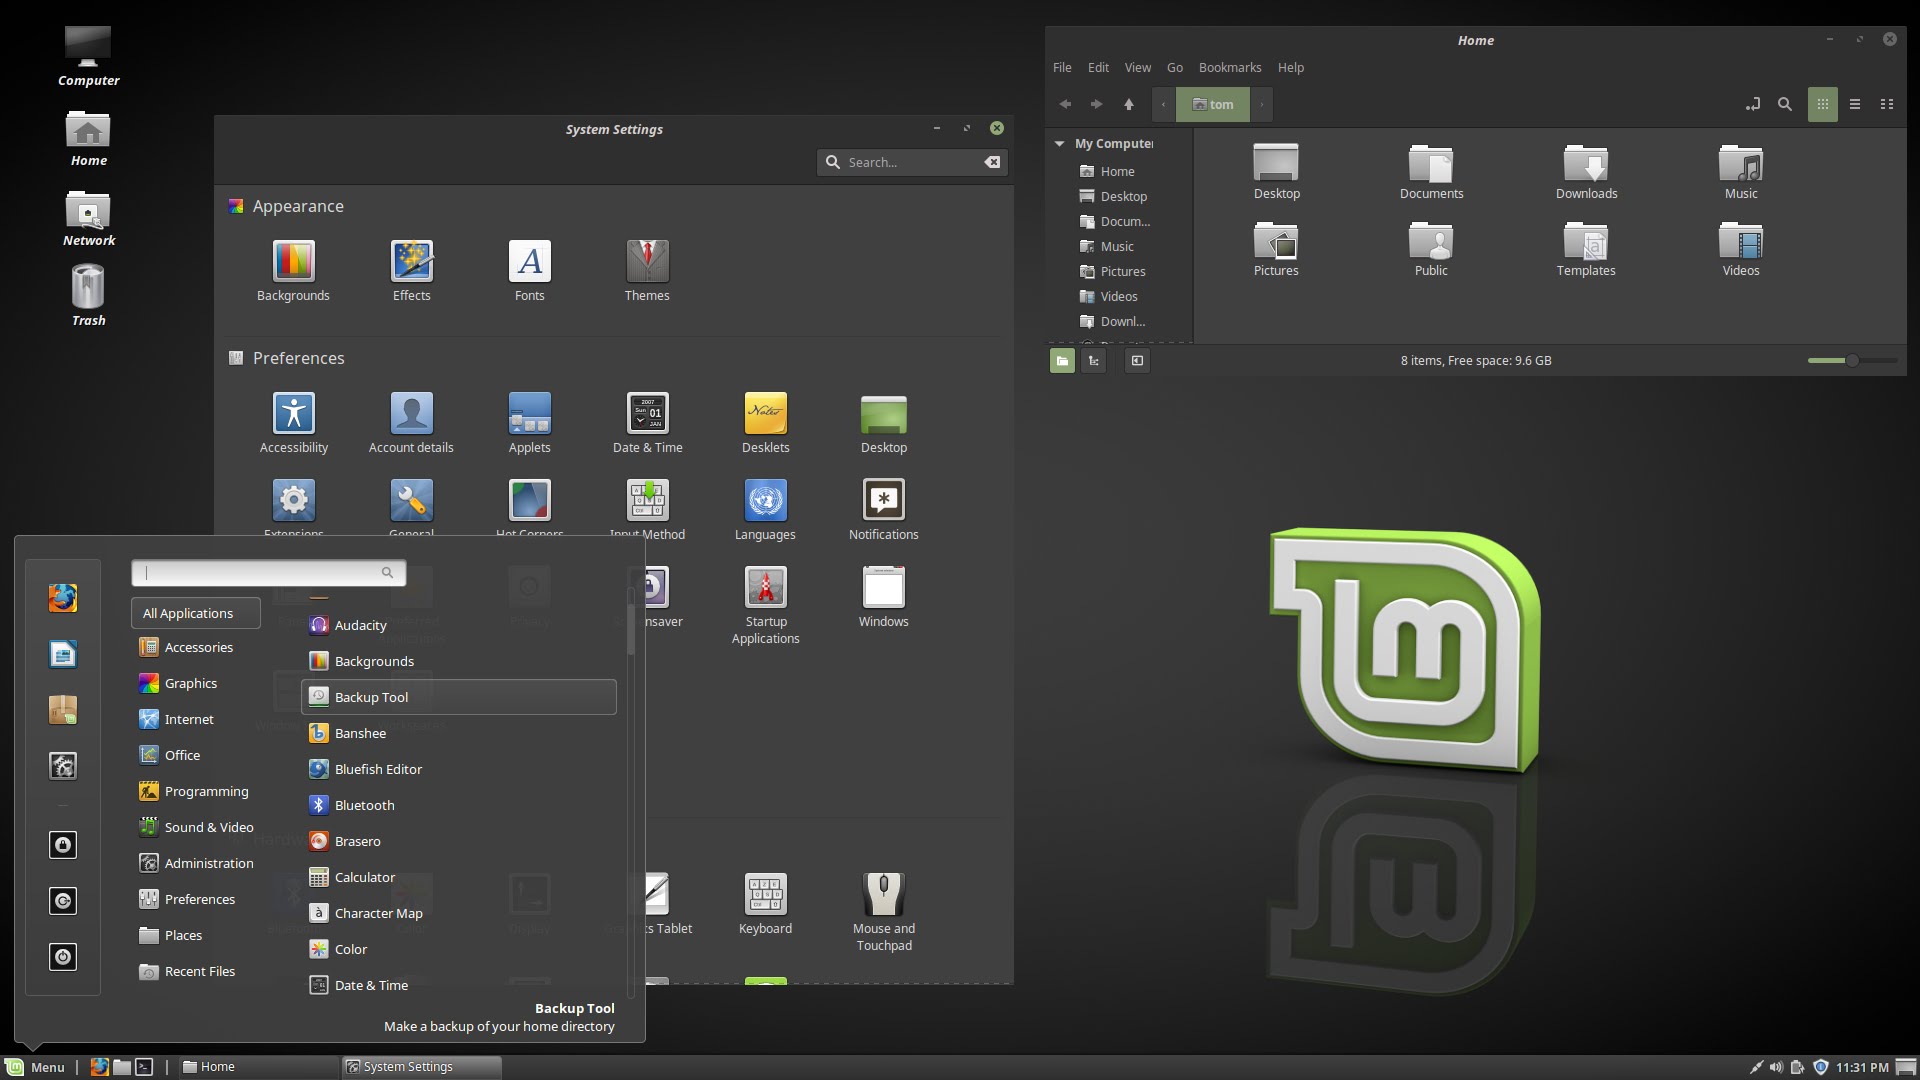Toggle the list view in file manager
The height and width of the screenshot is (1080, 1920).
click(x=1853, y=104)
